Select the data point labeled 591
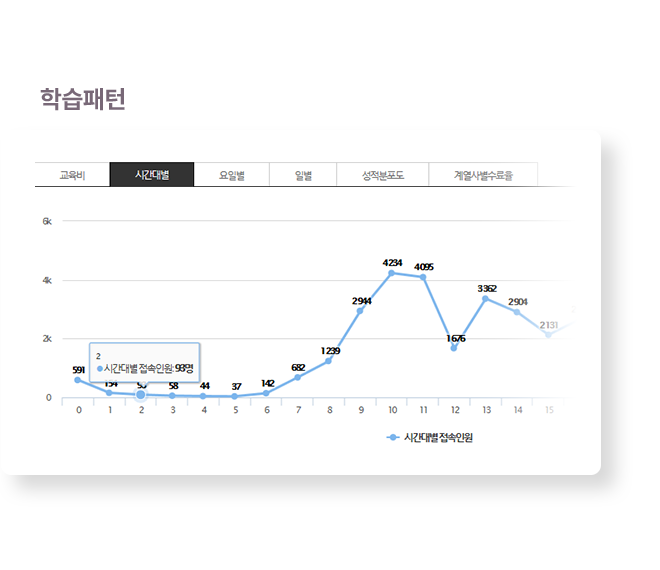This screenshot has width=660, height=570. click(78, 380)
